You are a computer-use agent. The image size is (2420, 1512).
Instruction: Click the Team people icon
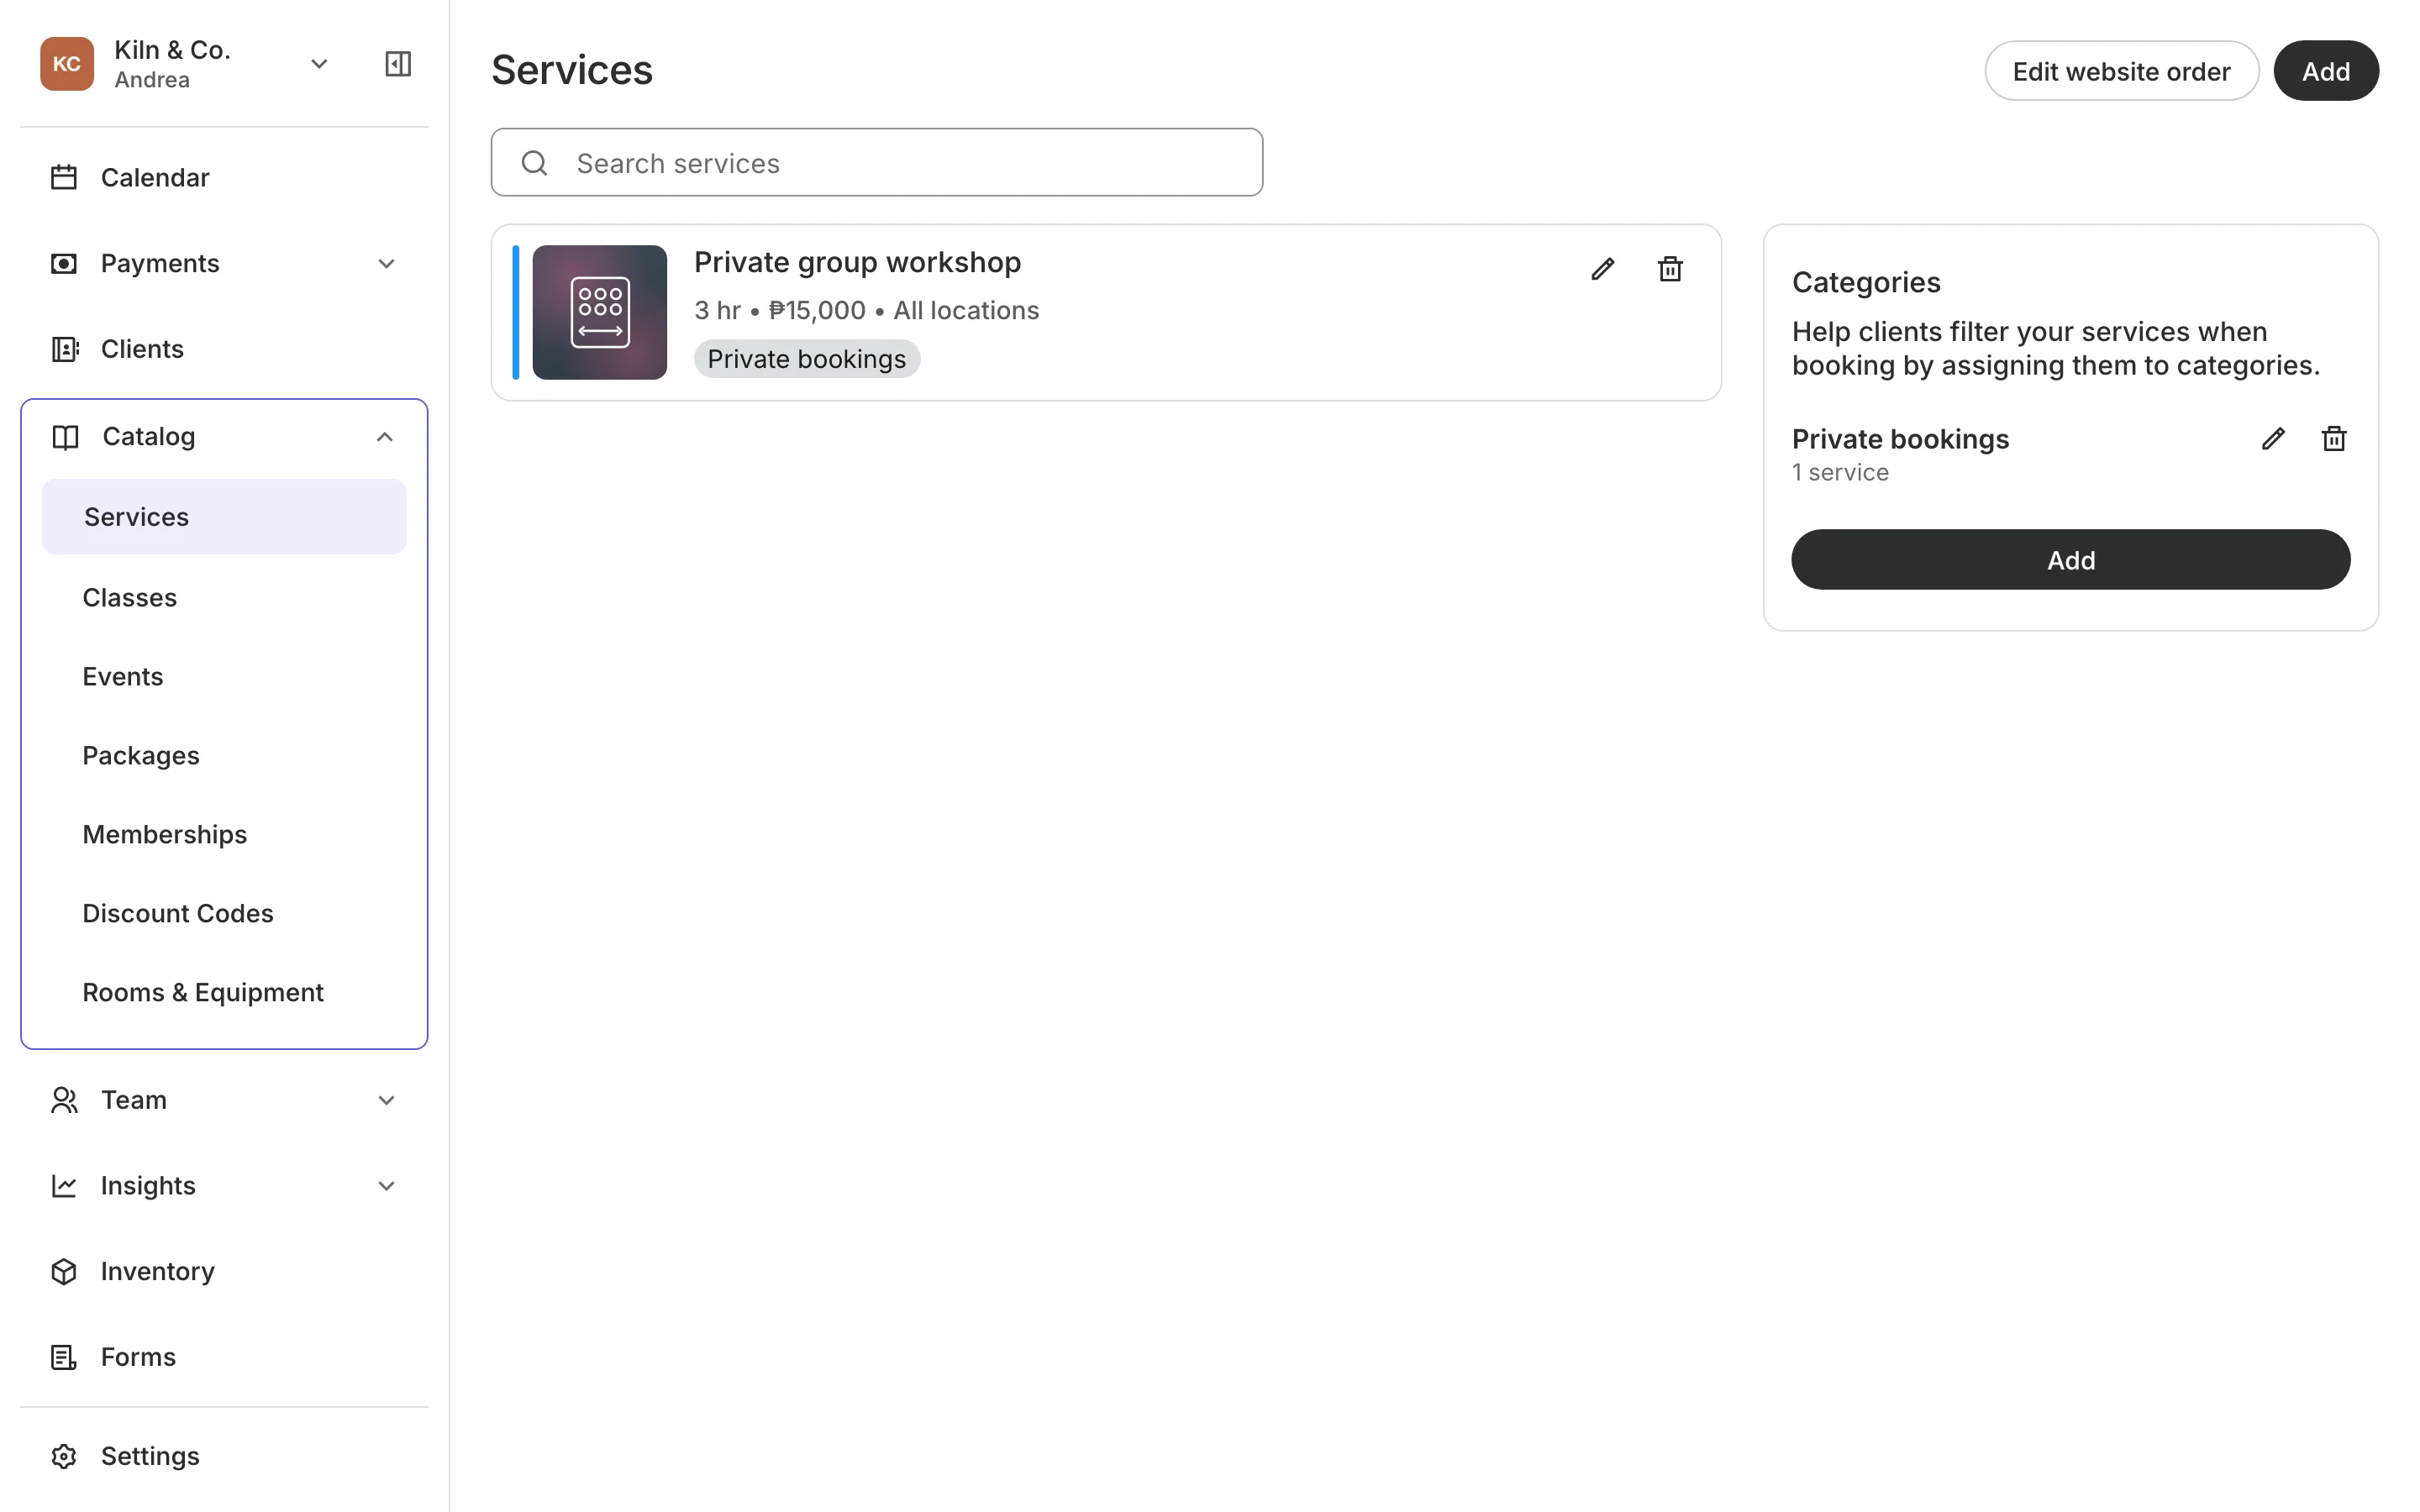64,1100
